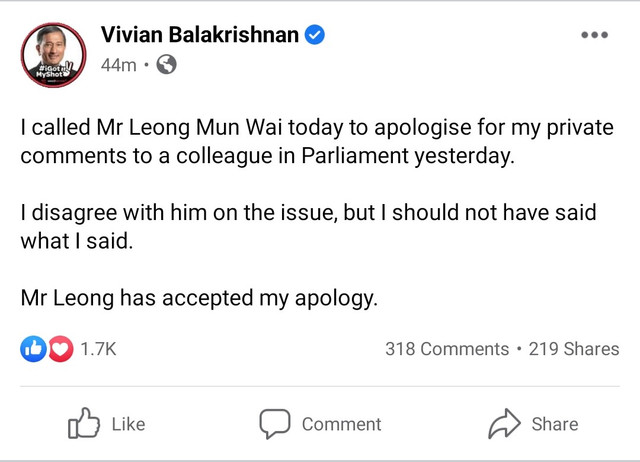Open the 318 Comments link

(447, 349)
